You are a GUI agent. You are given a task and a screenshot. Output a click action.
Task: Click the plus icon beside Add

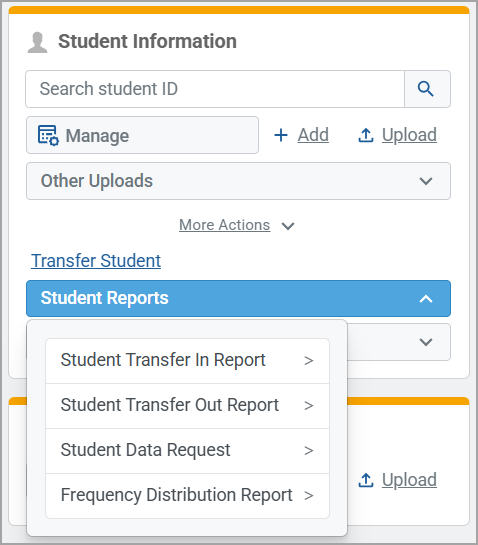281,135
